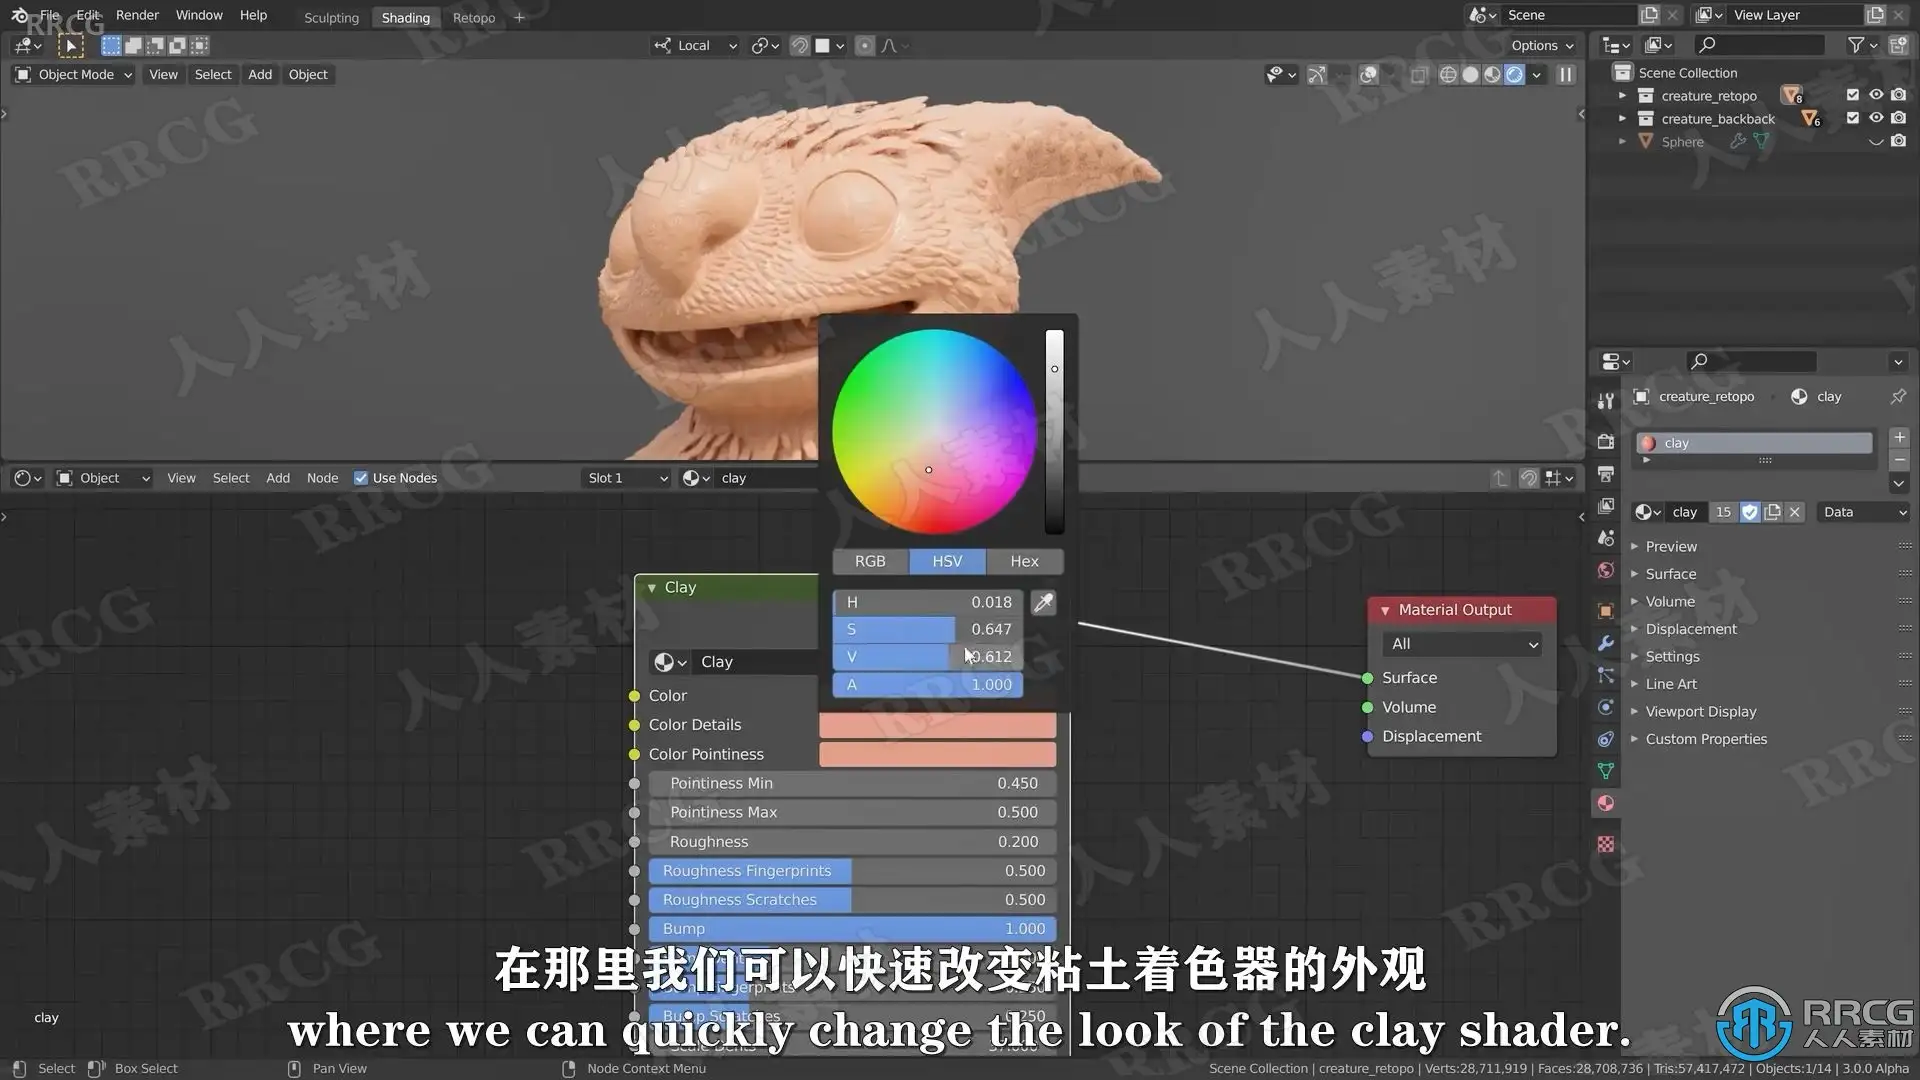
Task: Switch color picker to Hex mode
Action: pos(1024,561)
